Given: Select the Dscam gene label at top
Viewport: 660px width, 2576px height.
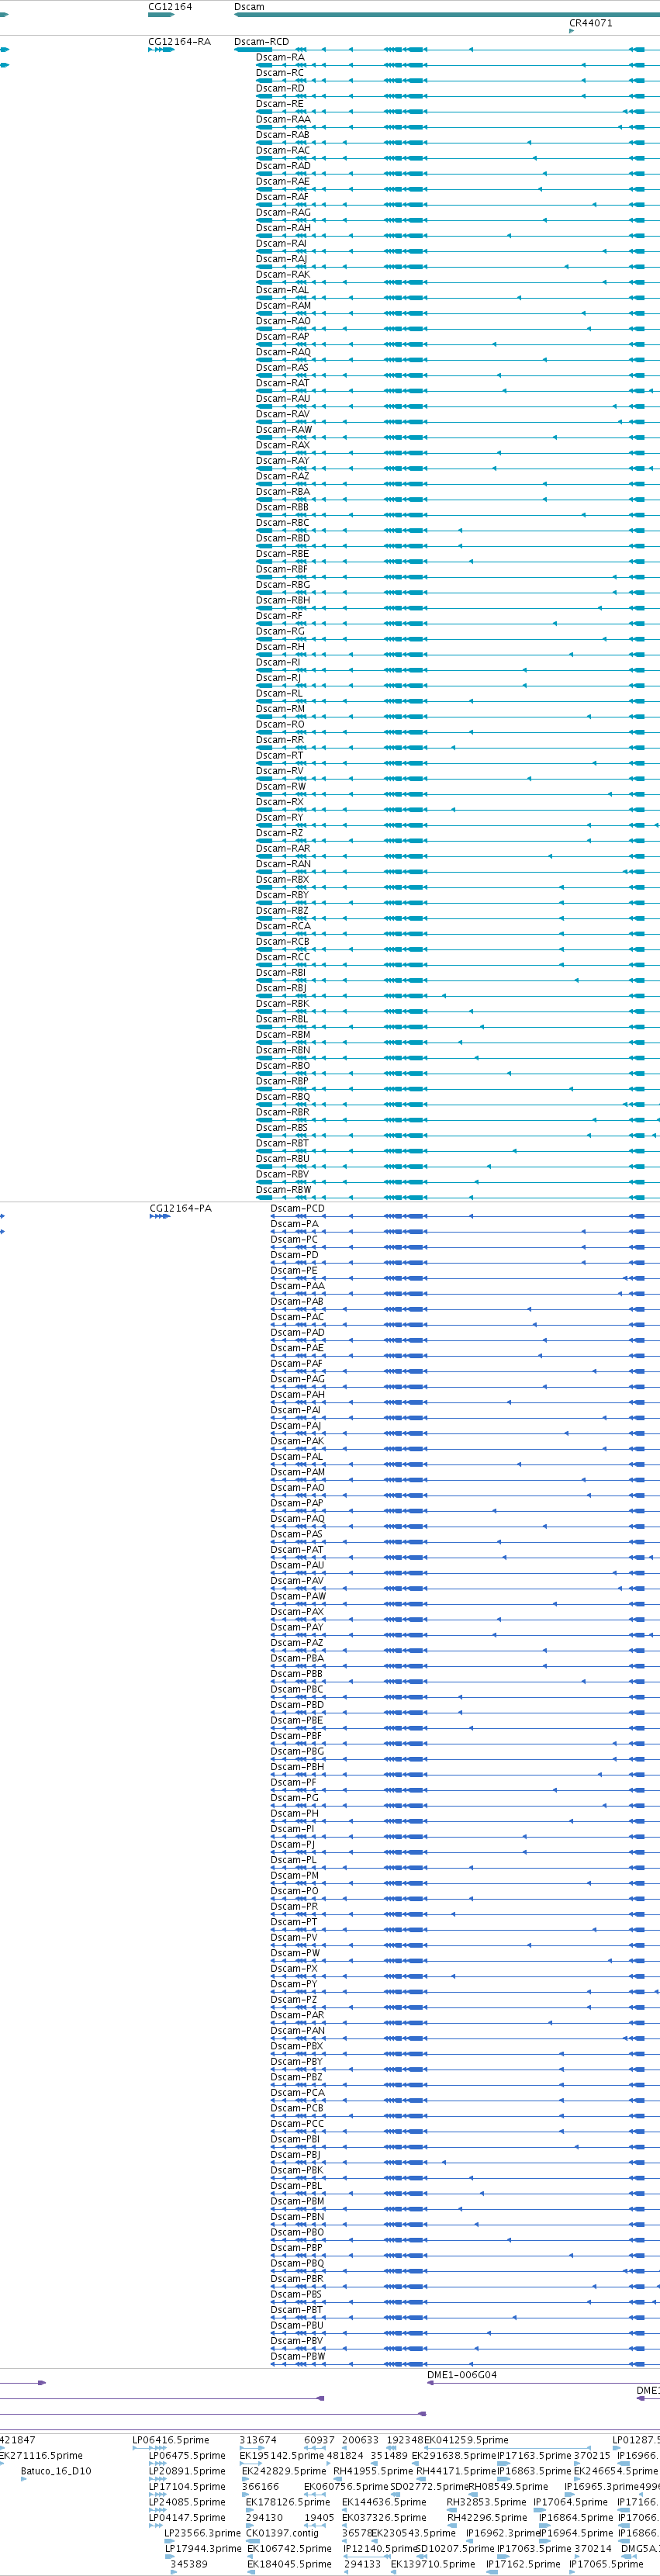Looking at the screenshot, I should tap(249, 7).
